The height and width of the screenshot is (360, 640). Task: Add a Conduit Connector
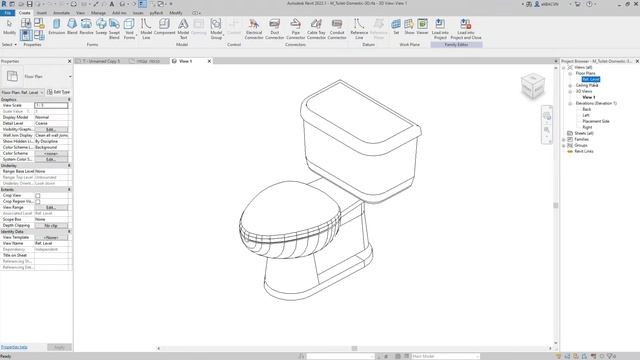tap(337, 29)
